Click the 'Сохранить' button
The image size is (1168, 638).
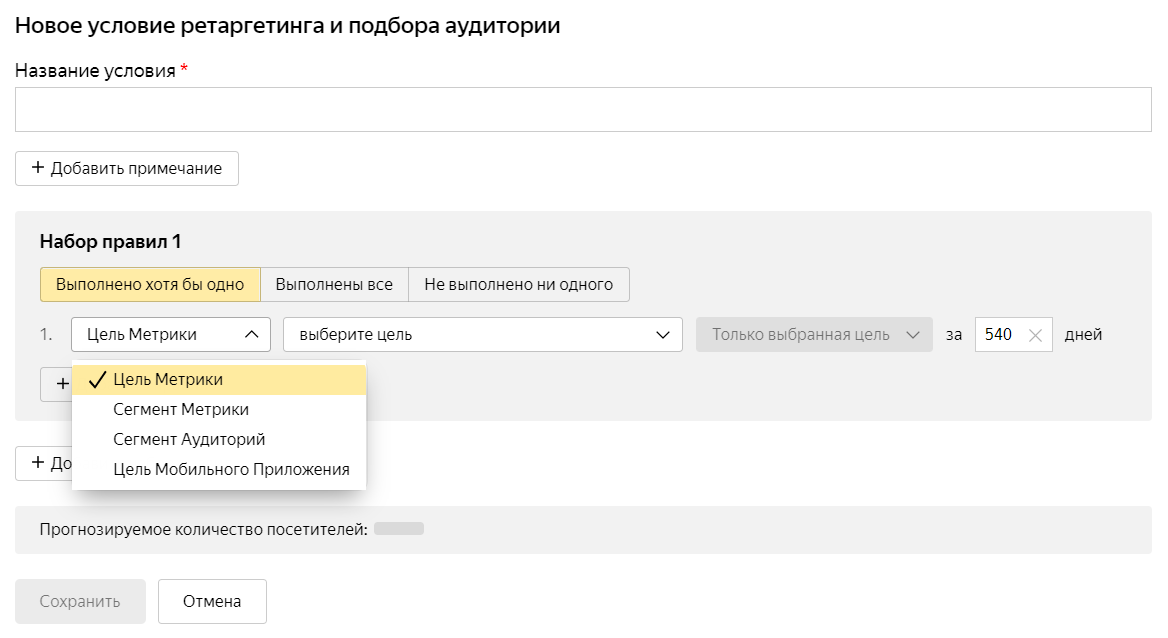[x=80, y=601]
